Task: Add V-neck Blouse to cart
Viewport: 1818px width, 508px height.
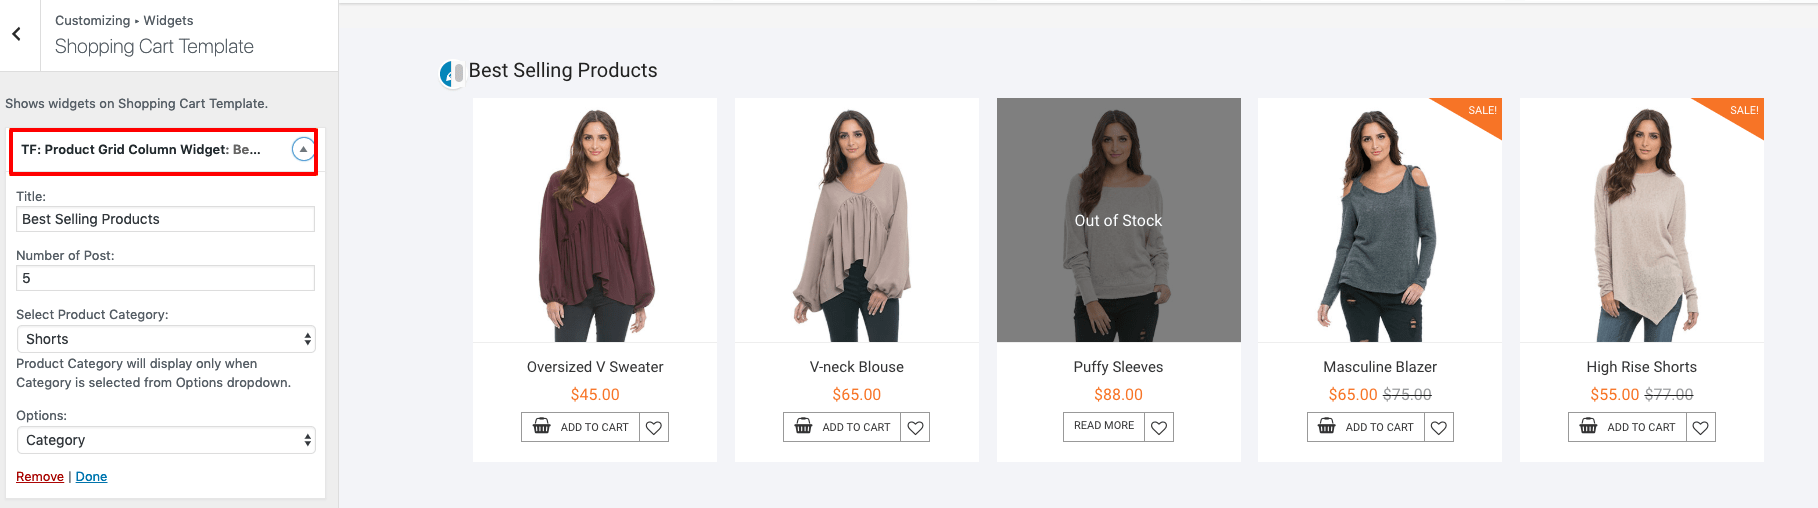Action: 842,427
